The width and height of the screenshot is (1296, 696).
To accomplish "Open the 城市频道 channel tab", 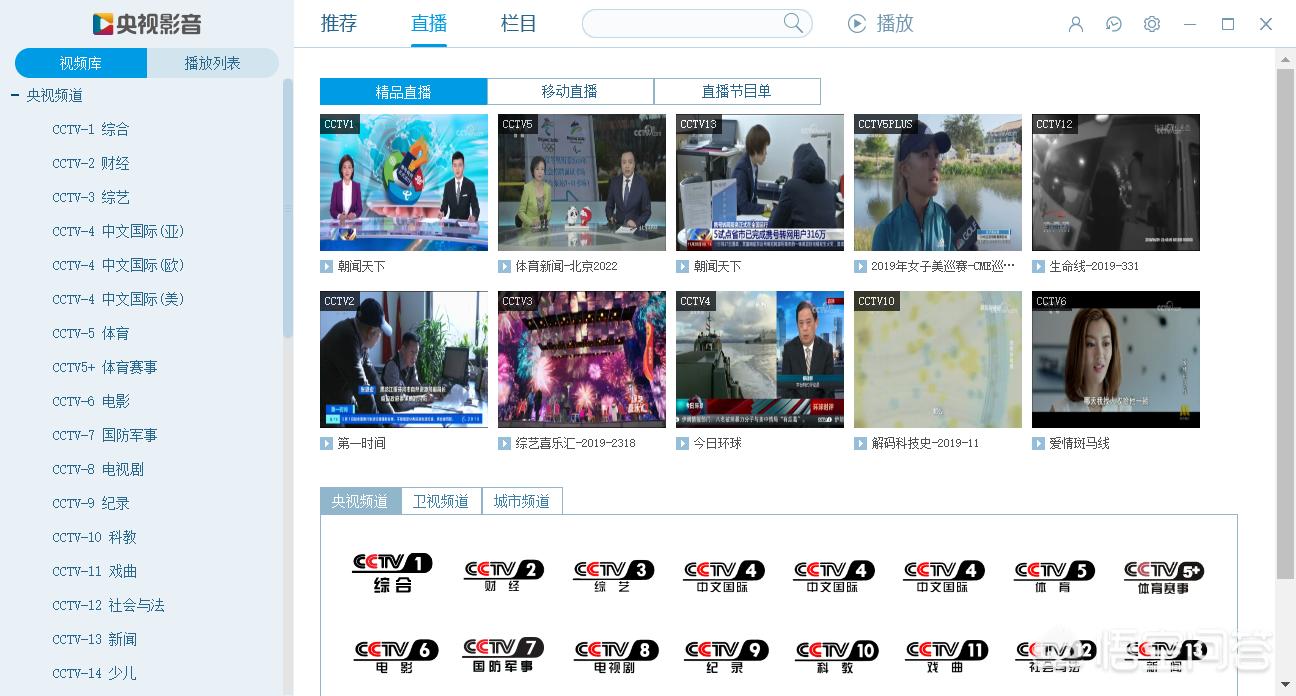I will 522,501.
